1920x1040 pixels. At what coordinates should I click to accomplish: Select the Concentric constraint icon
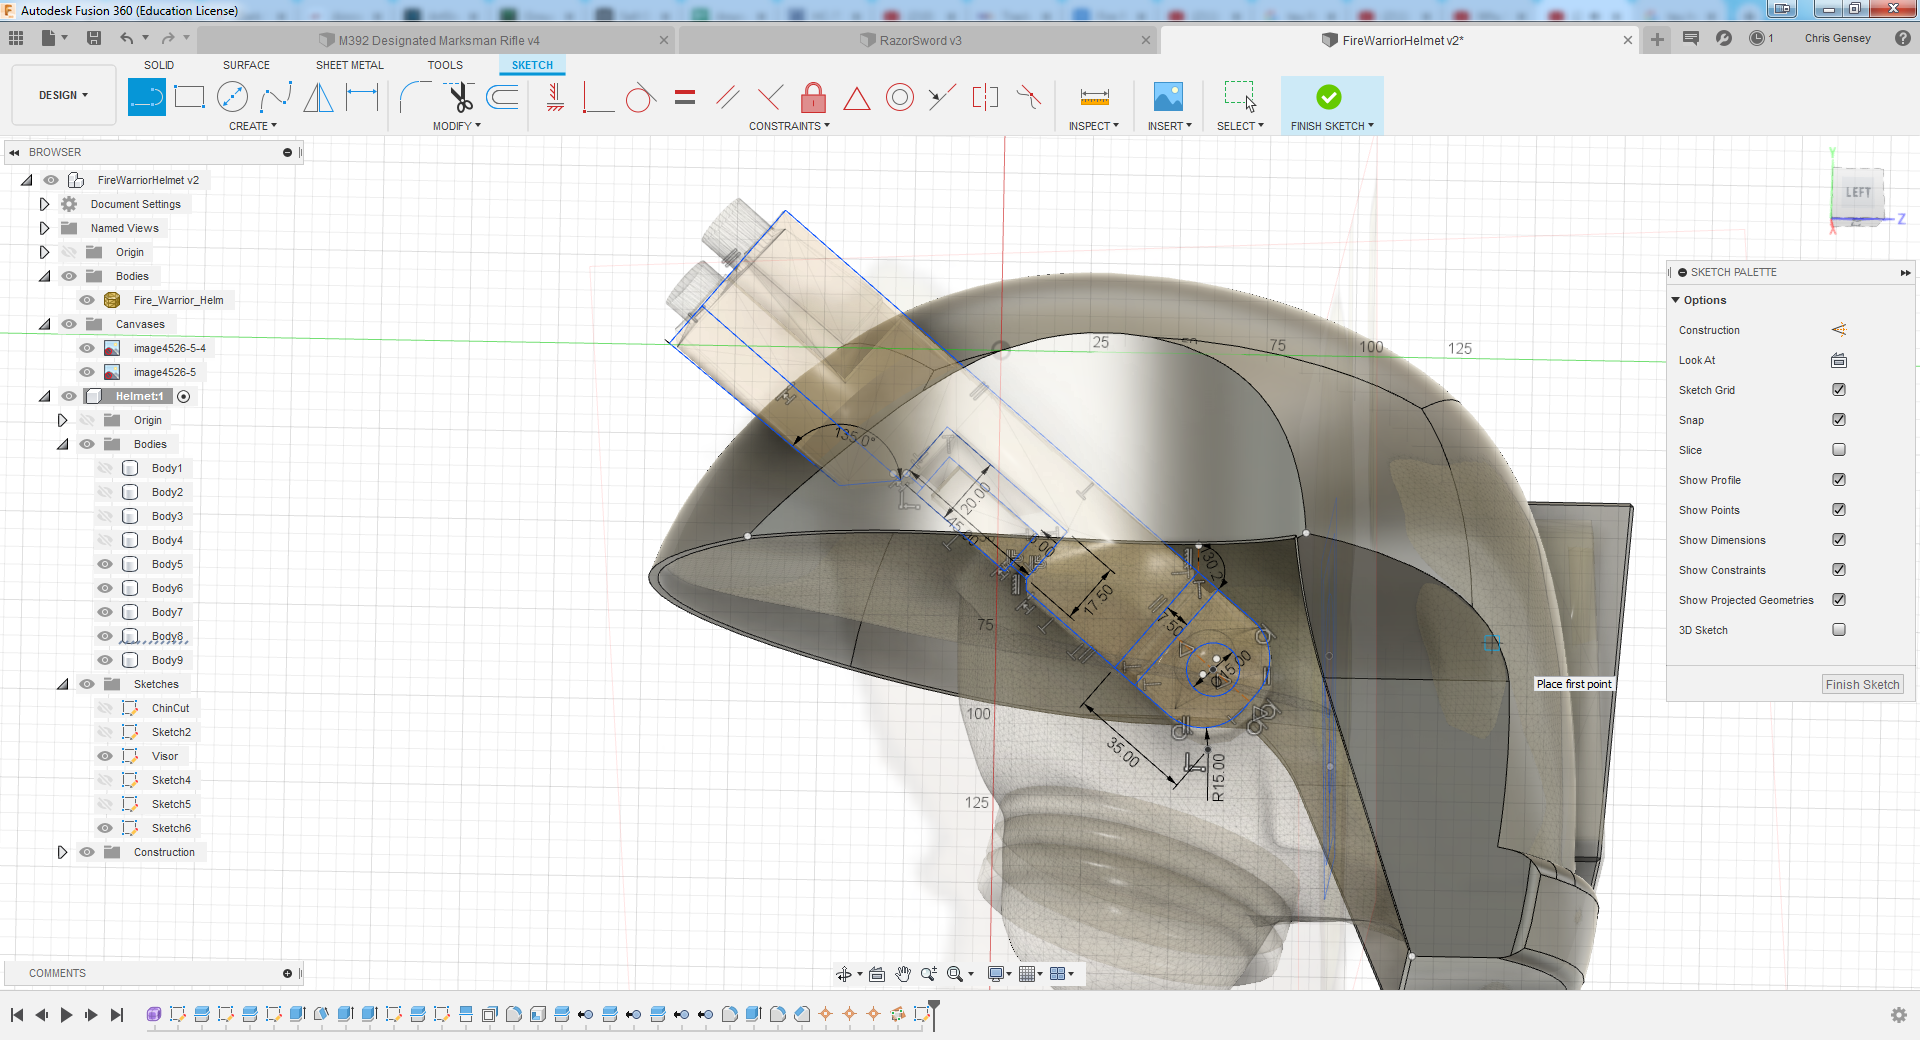(899, 97)
